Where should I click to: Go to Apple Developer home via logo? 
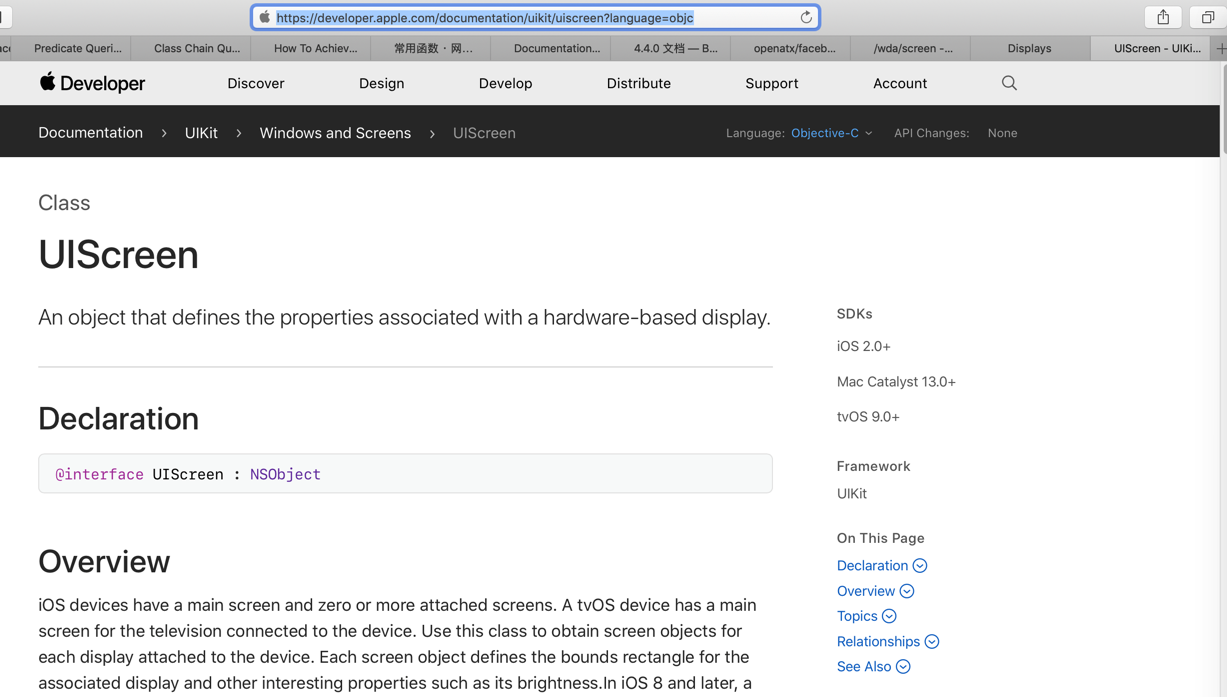point(92,83)
